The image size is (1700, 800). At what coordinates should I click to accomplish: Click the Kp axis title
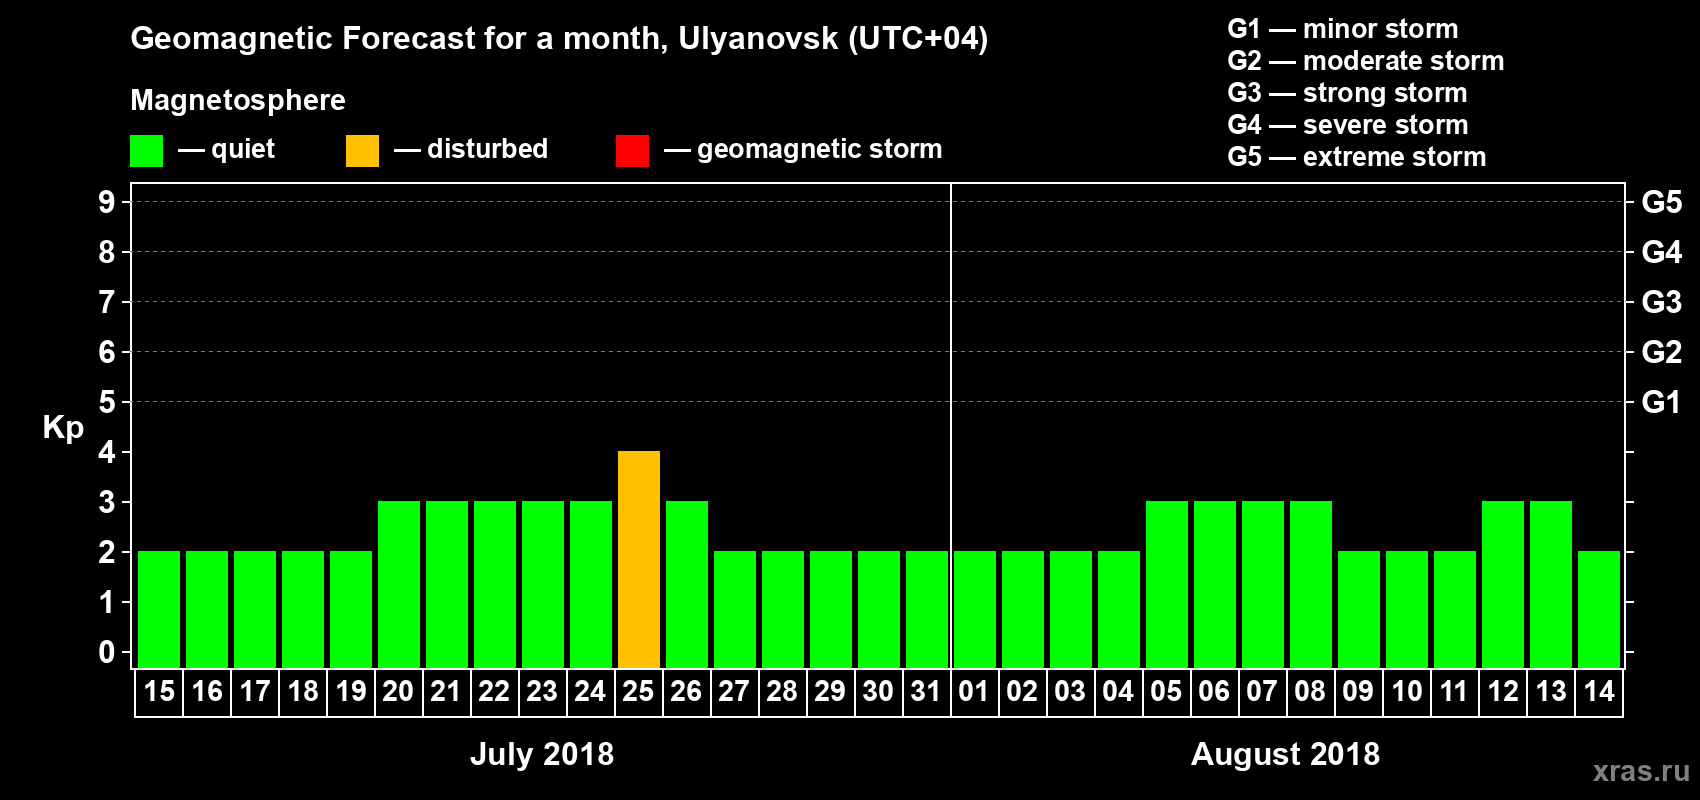[63, 428]
